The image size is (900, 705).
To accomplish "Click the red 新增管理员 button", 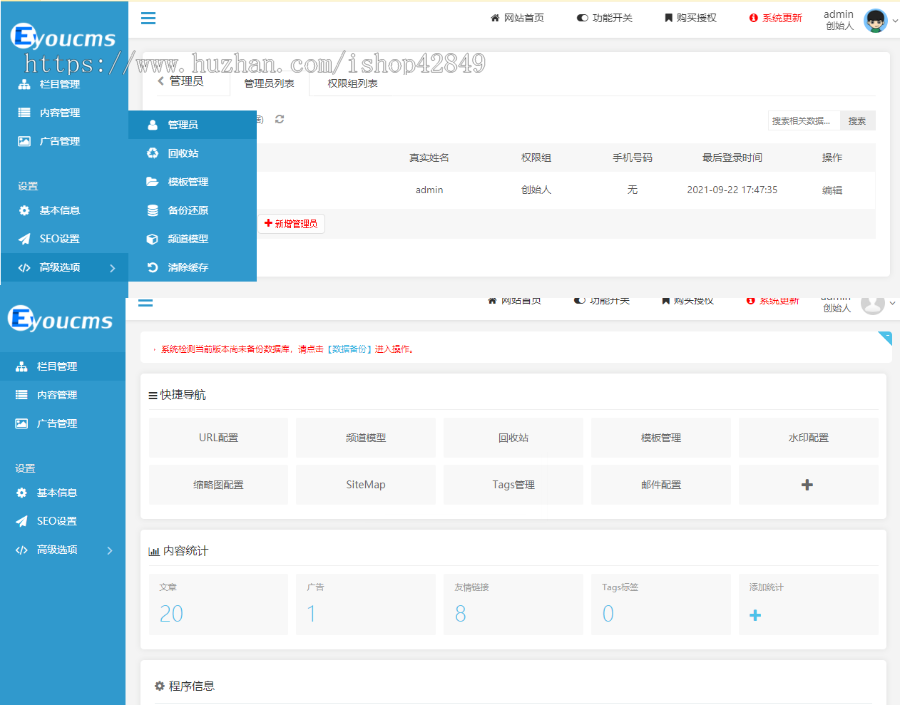I will coord(291,223).
